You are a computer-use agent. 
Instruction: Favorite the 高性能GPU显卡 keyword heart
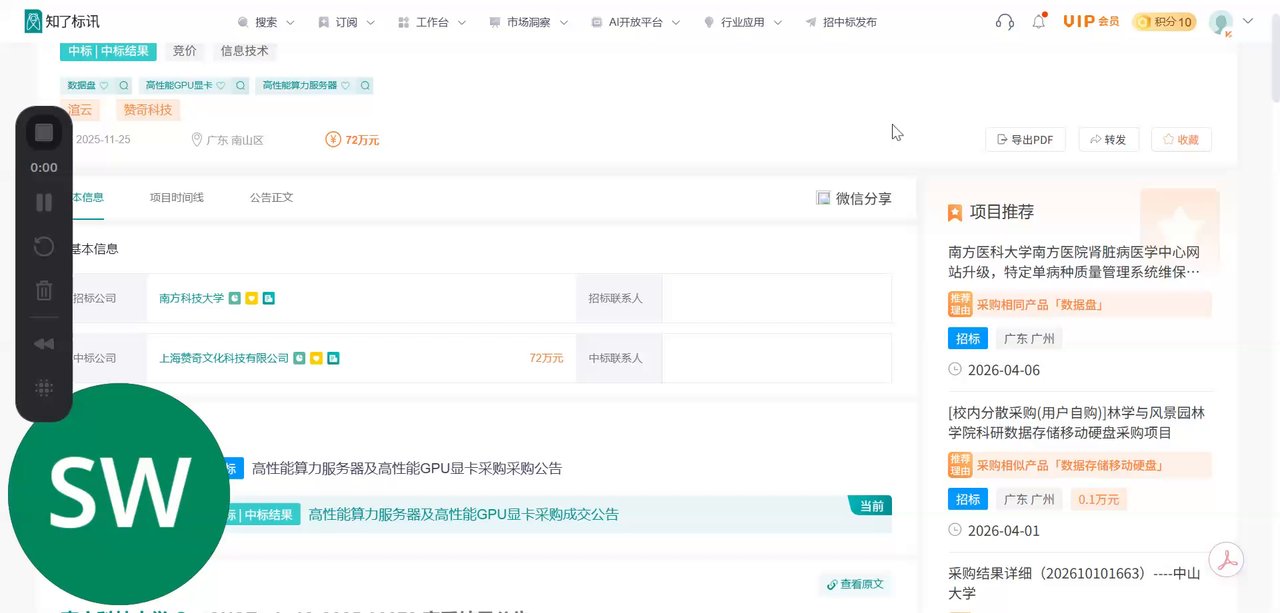click(x=222, y=86)
